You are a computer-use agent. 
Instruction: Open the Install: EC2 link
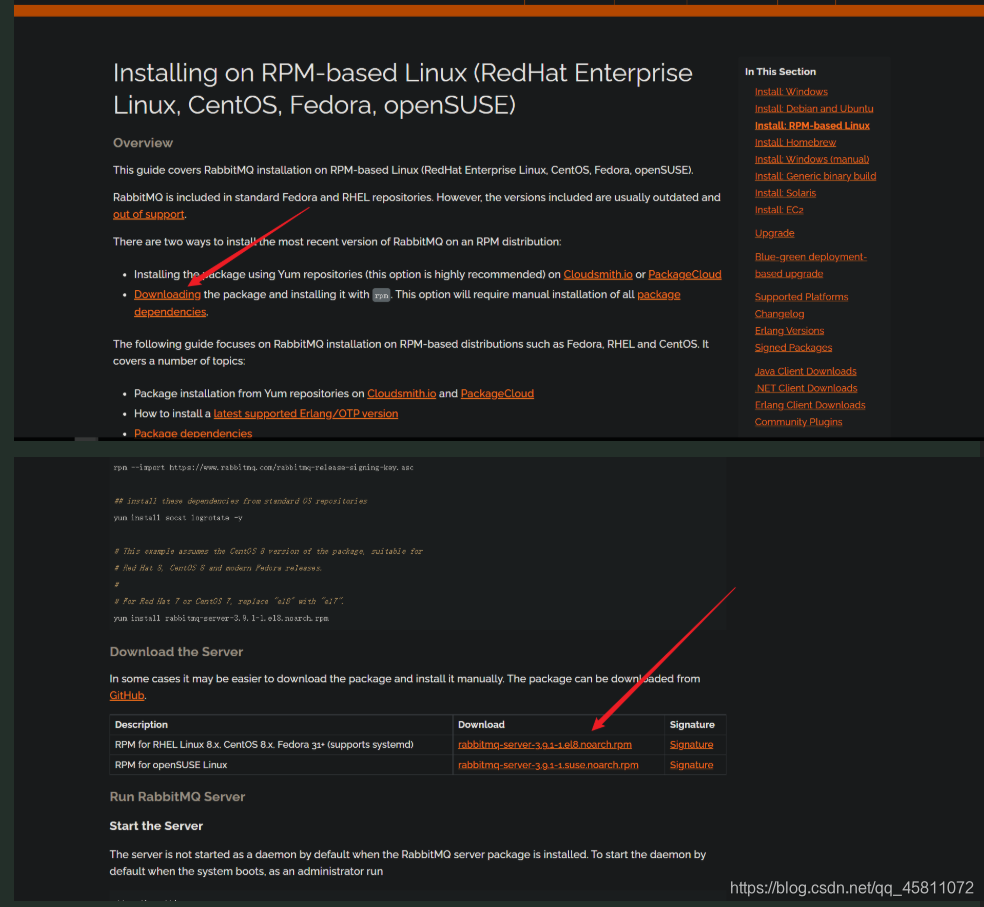779,210
